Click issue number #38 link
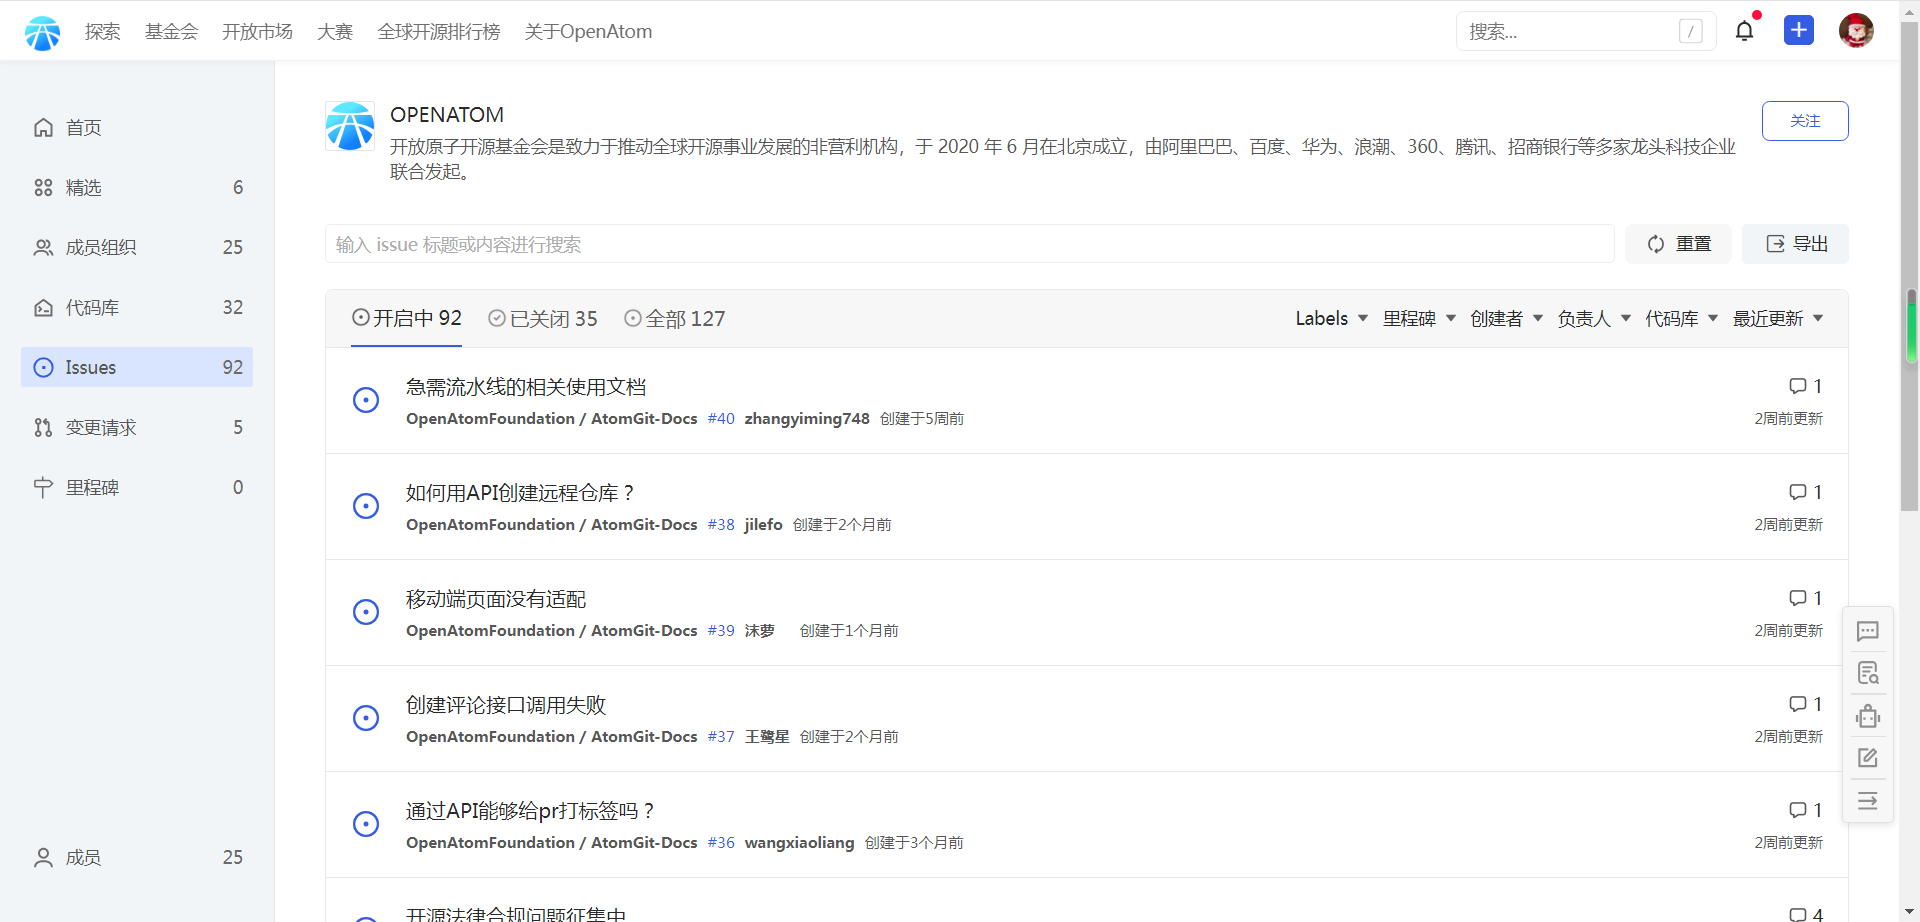 [721, 524]
